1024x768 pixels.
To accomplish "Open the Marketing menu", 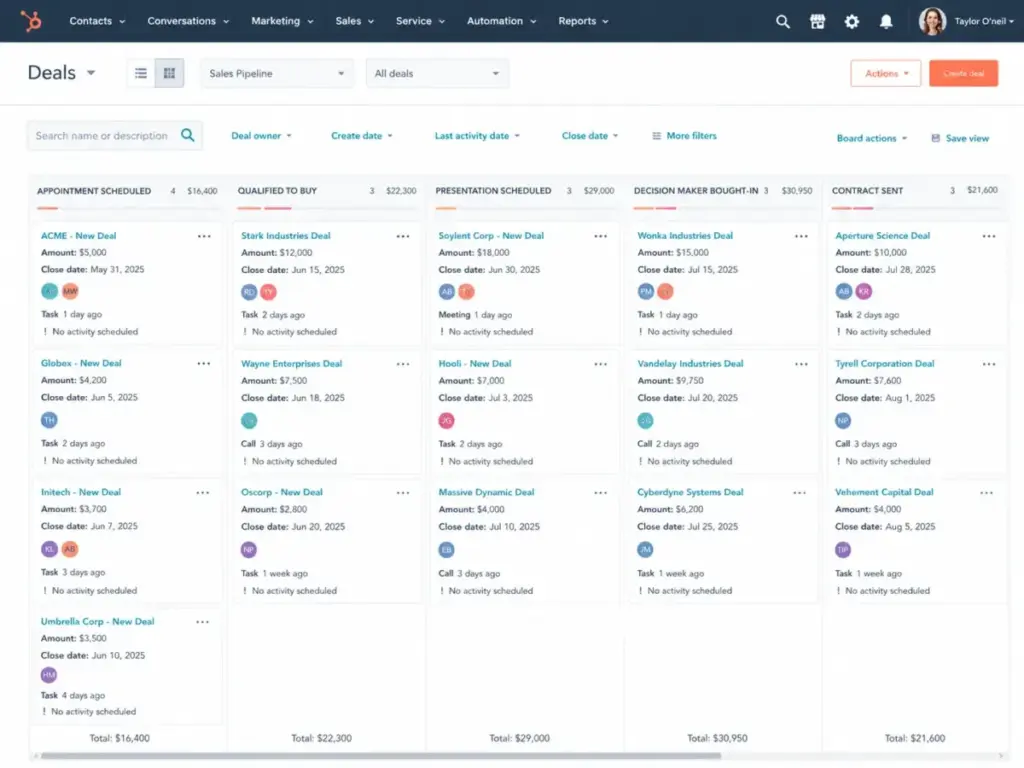I will 282,21.
